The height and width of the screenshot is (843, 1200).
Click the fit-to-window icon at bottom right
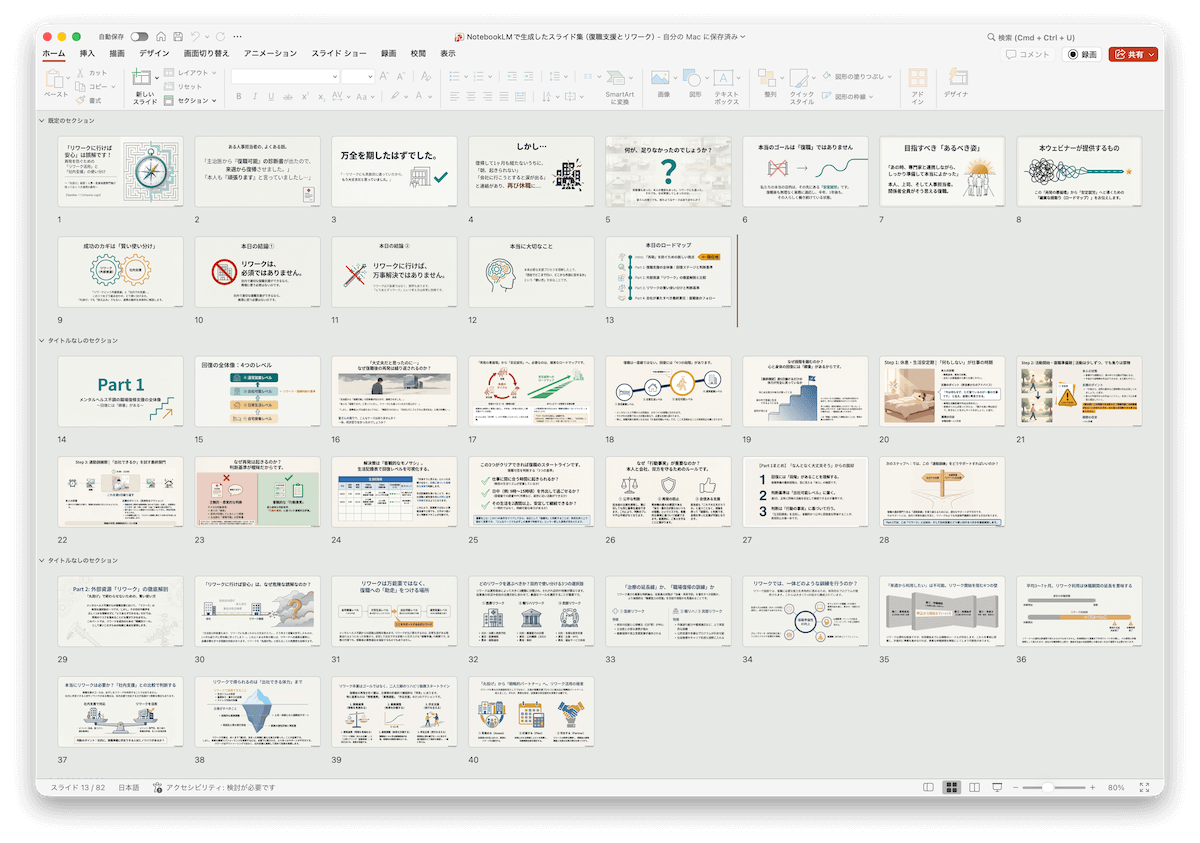1144,788
